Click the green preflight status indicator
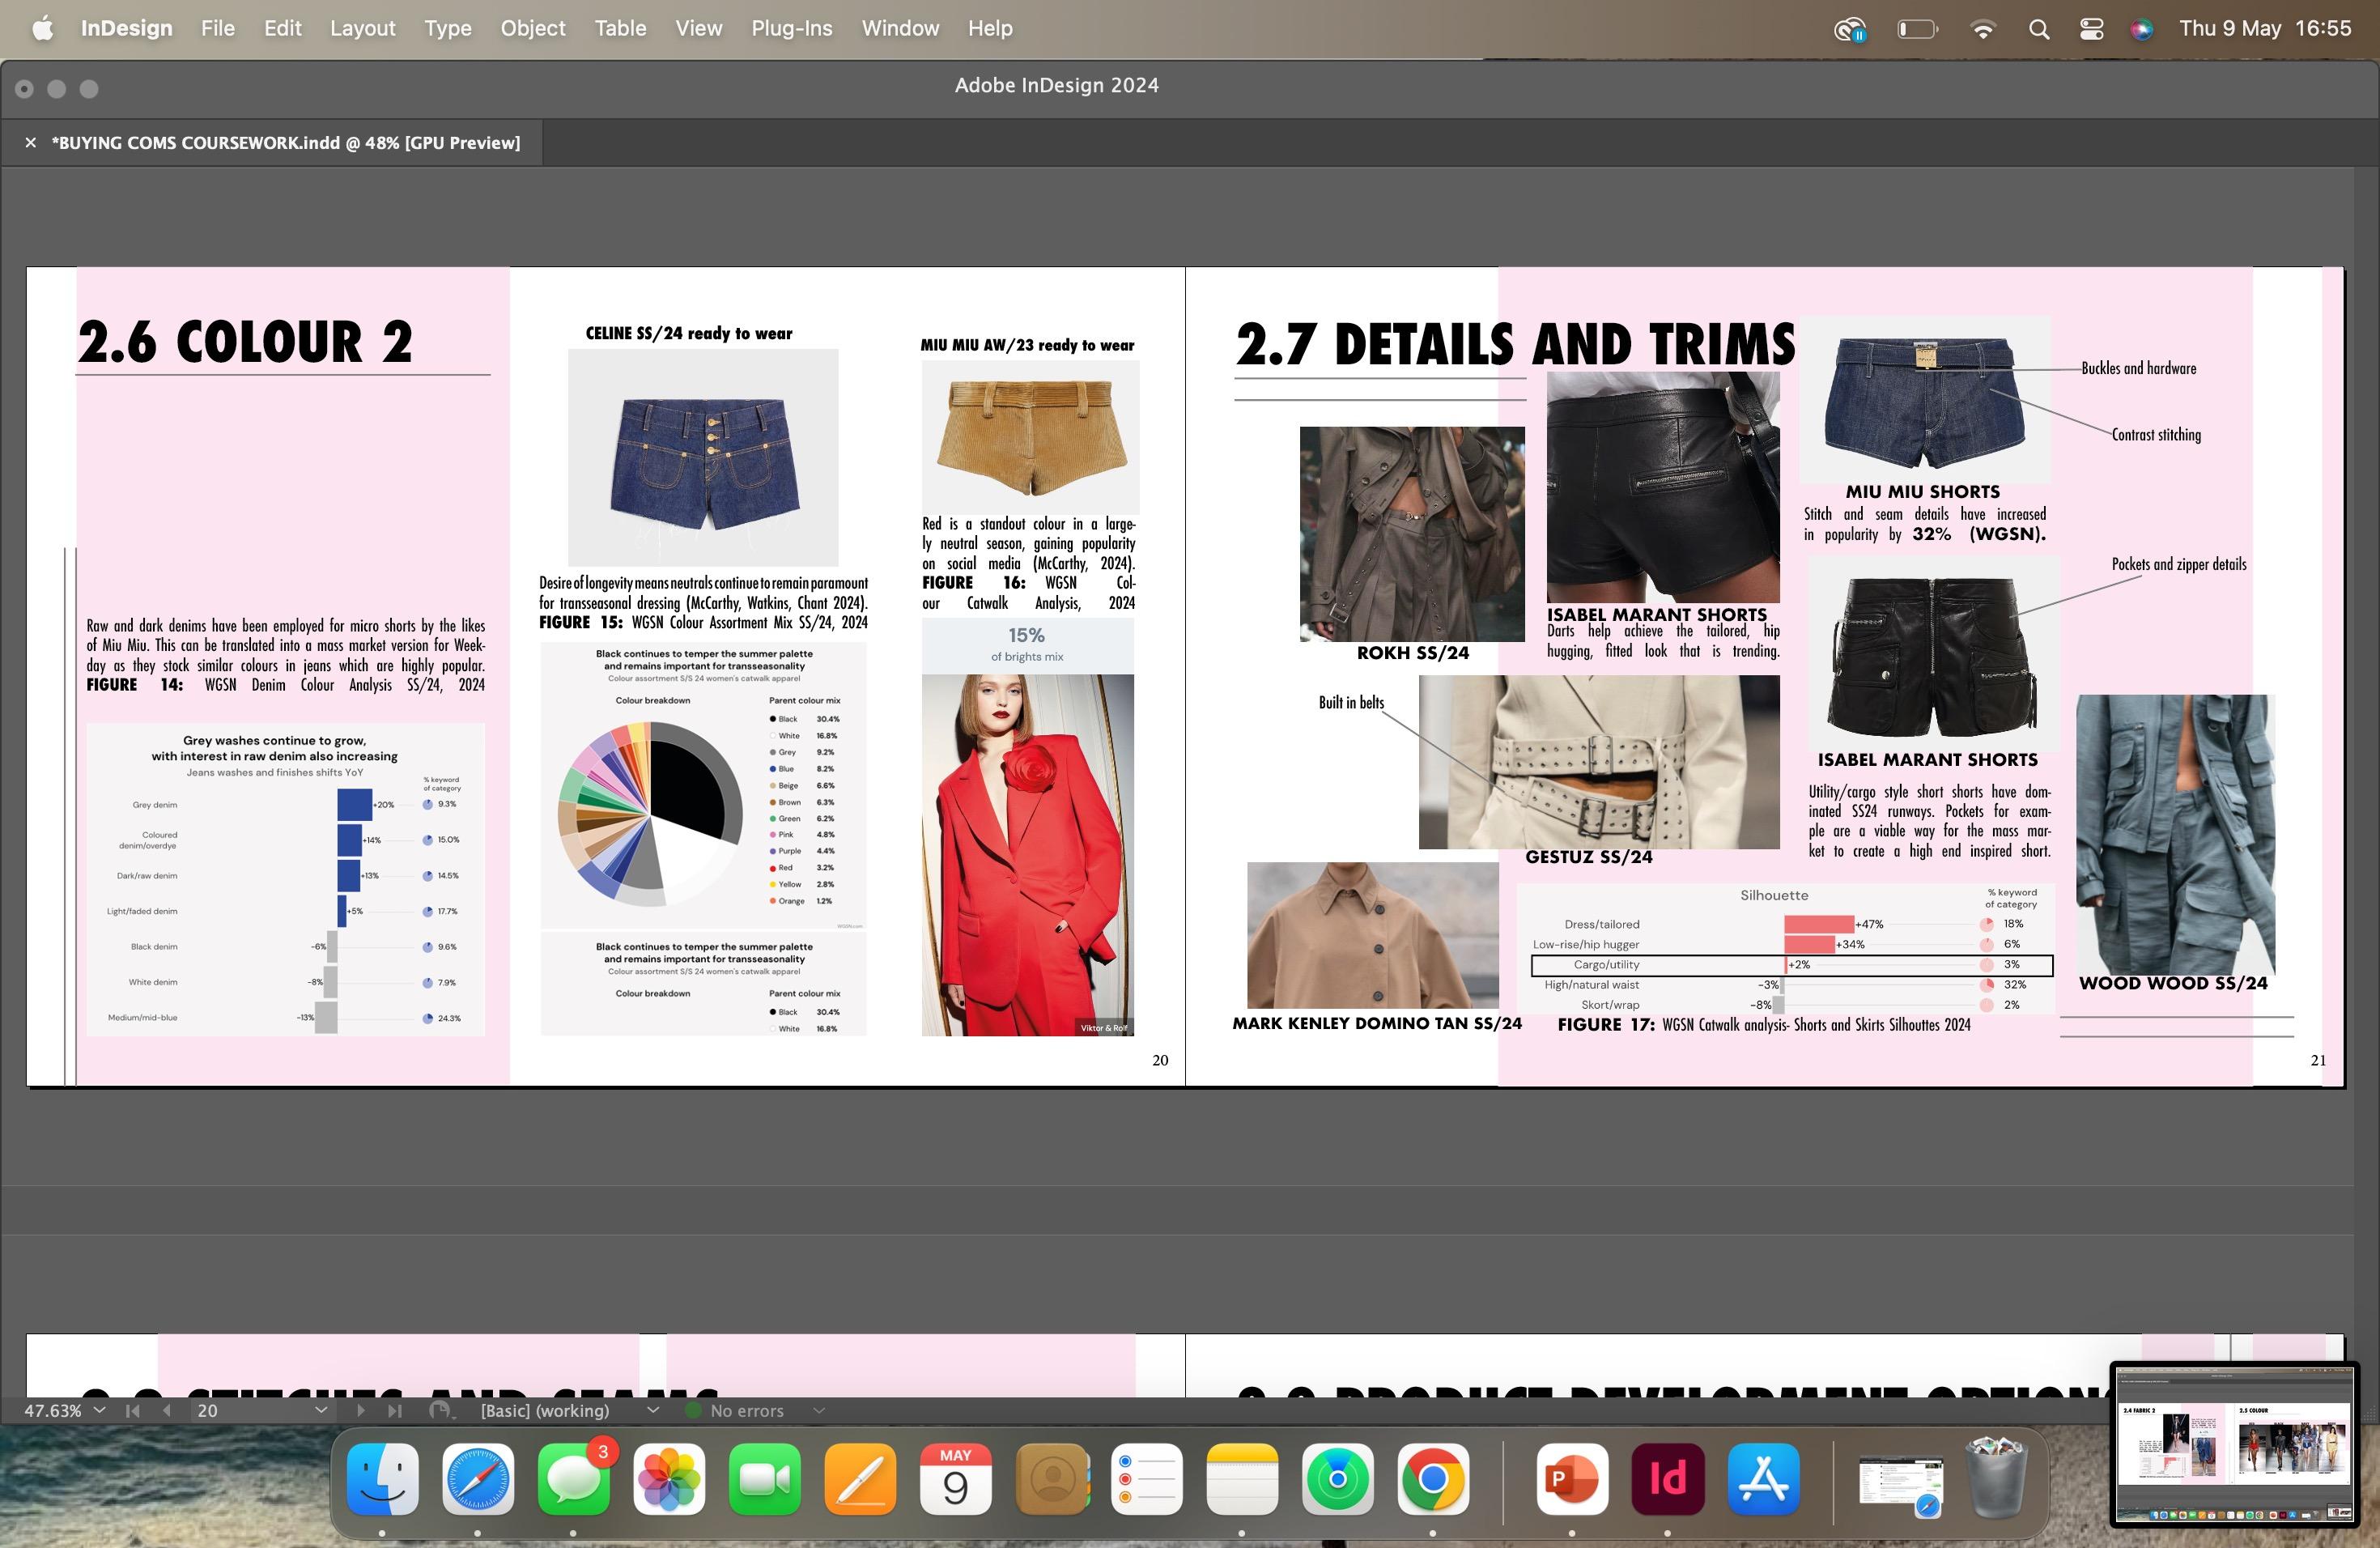This screenshot has height=1548, width=2380. tap(692, 1411)
